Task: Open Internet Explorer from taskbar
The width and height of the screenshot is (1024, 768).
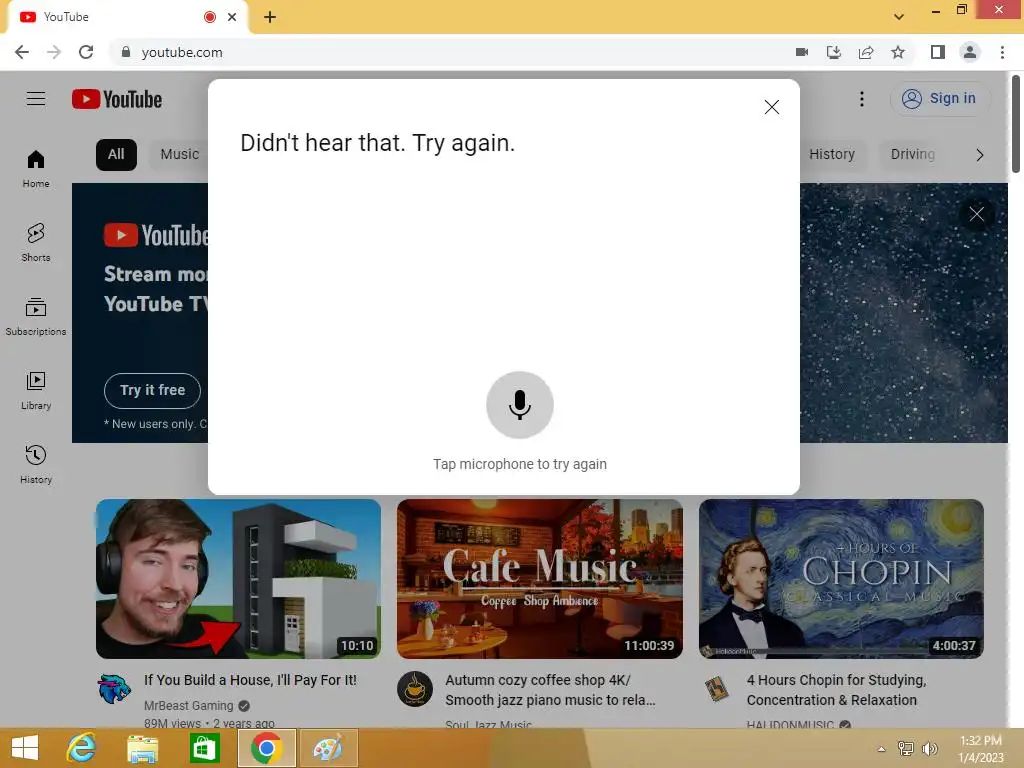Action: coord(81,748)
